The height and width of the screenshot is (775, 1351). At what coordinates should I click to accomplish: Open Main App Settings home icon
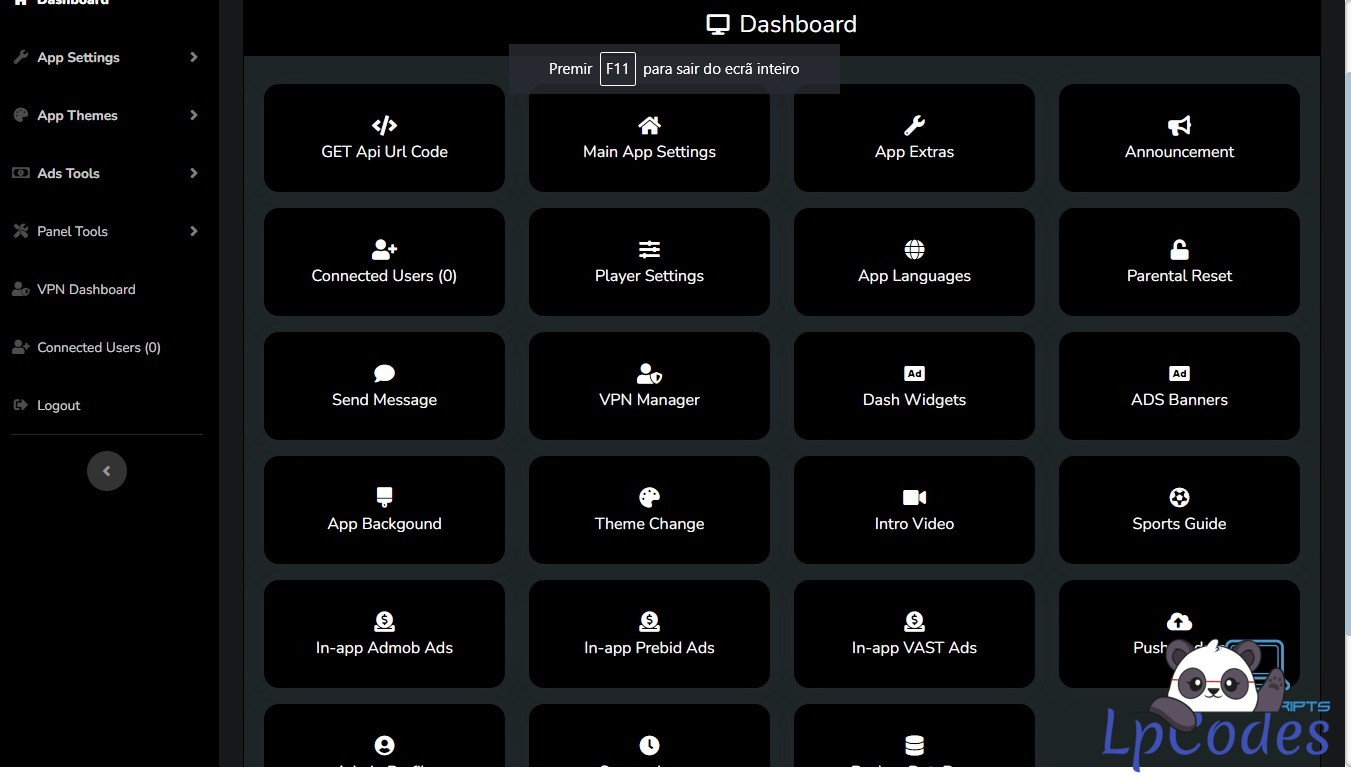coord(649,126)
